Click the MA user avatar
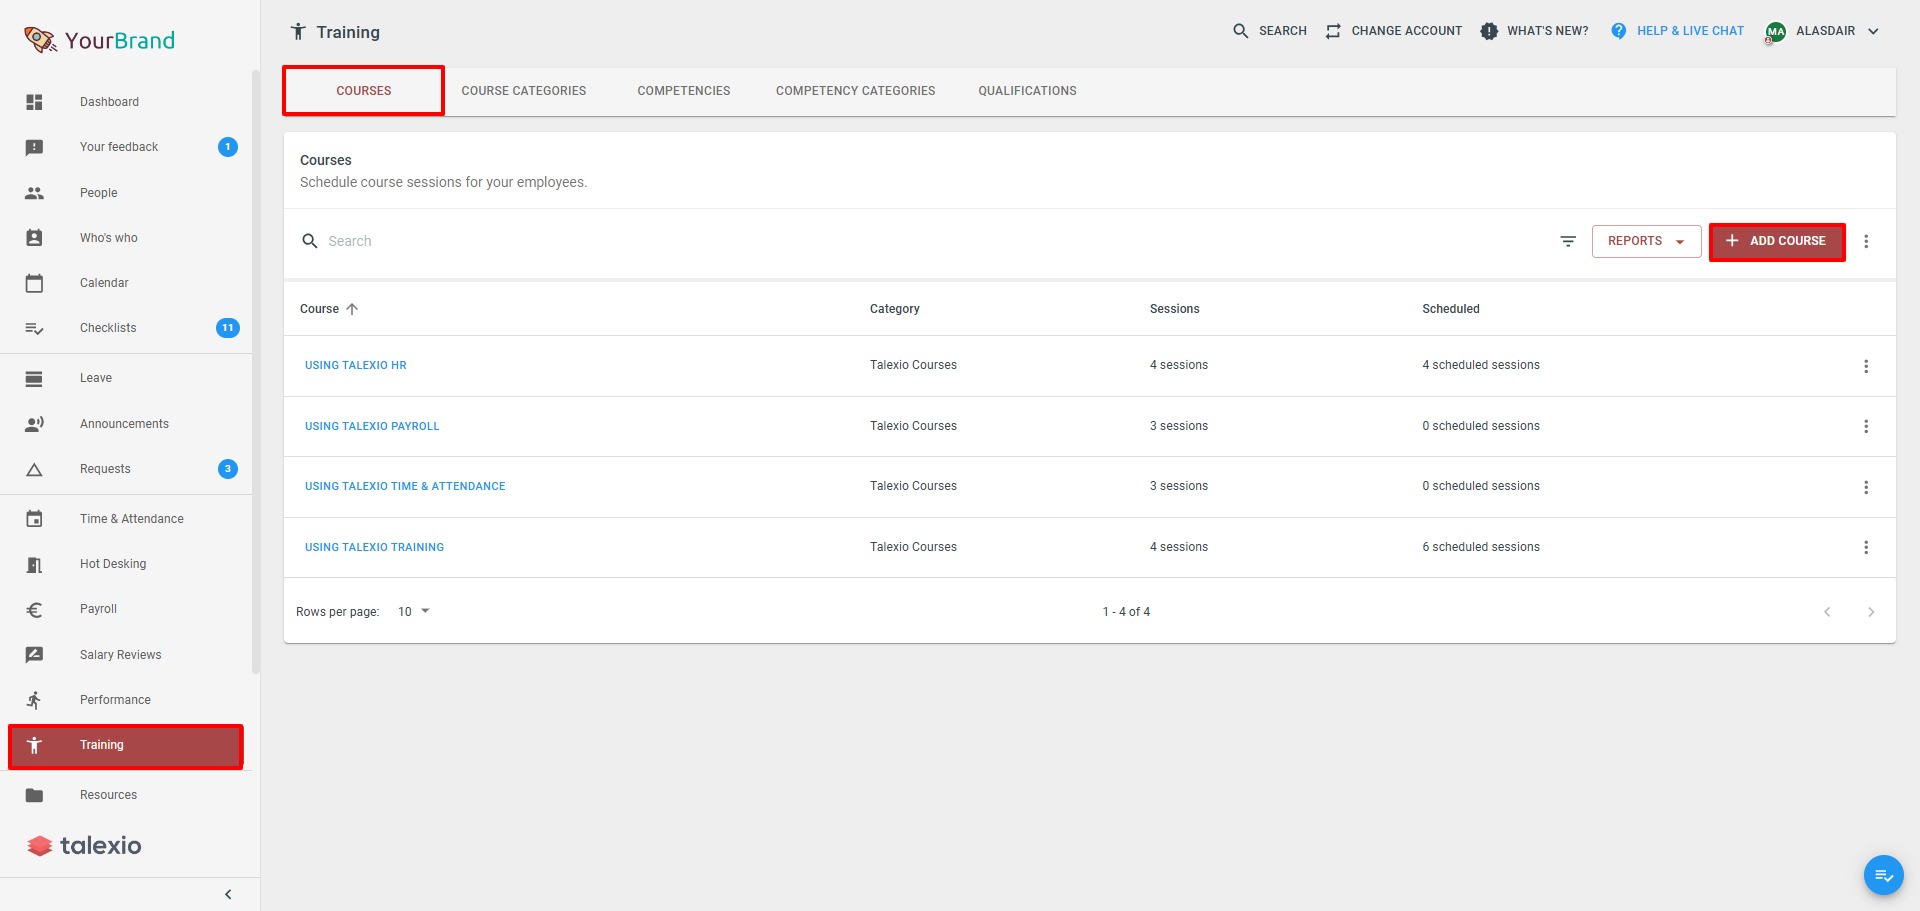Screen dimensions: 1920x911 pos(1775,32)
